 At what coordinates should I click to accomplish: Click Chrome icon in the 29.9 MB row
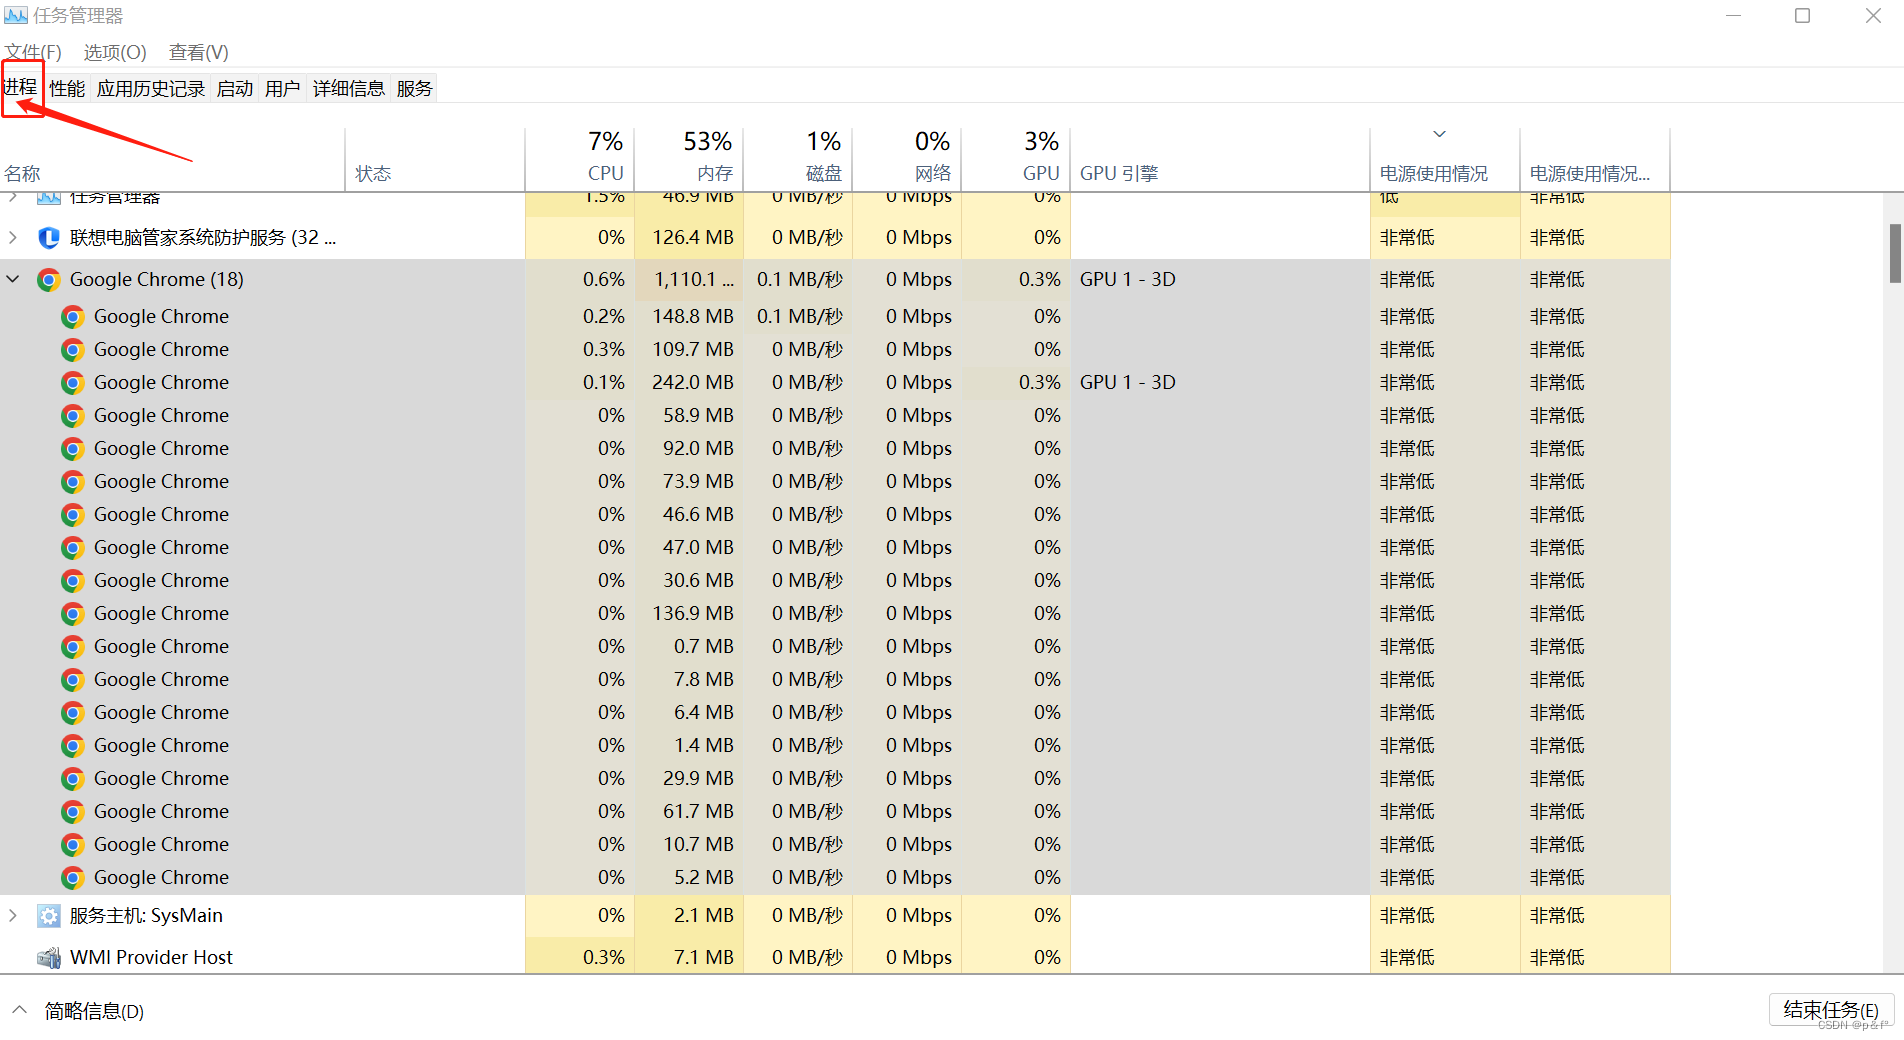pos(72,779)
